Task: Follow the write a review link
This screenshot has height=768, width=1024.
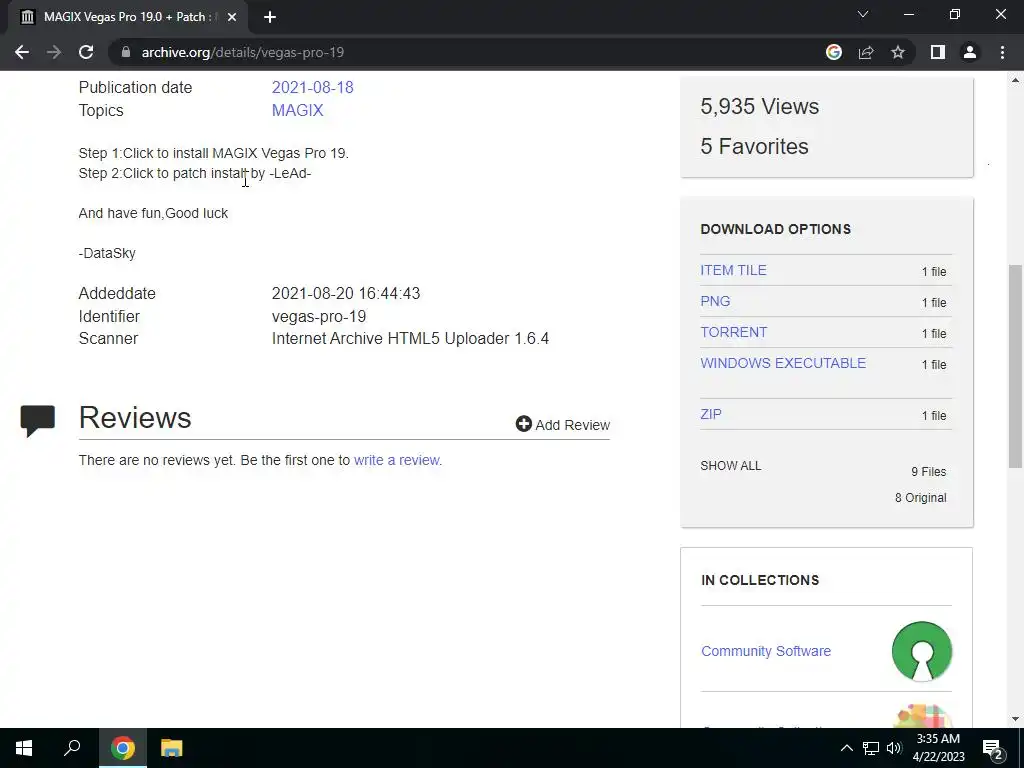Action: (x=398, y=460)
